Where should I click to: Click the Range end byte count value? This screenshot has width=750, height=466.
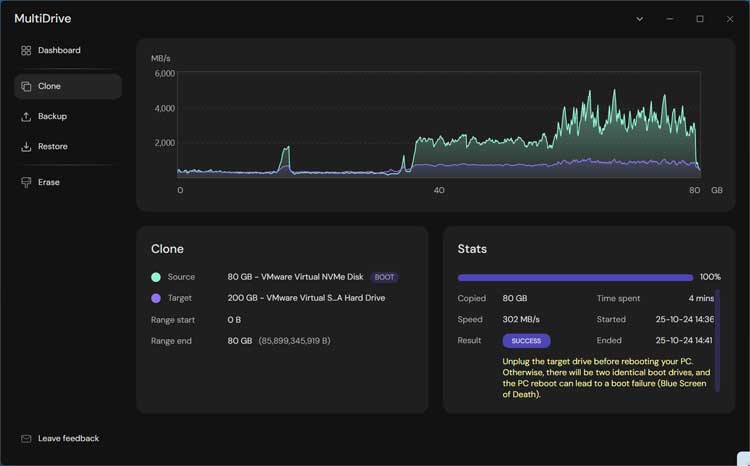pos(294,341)
